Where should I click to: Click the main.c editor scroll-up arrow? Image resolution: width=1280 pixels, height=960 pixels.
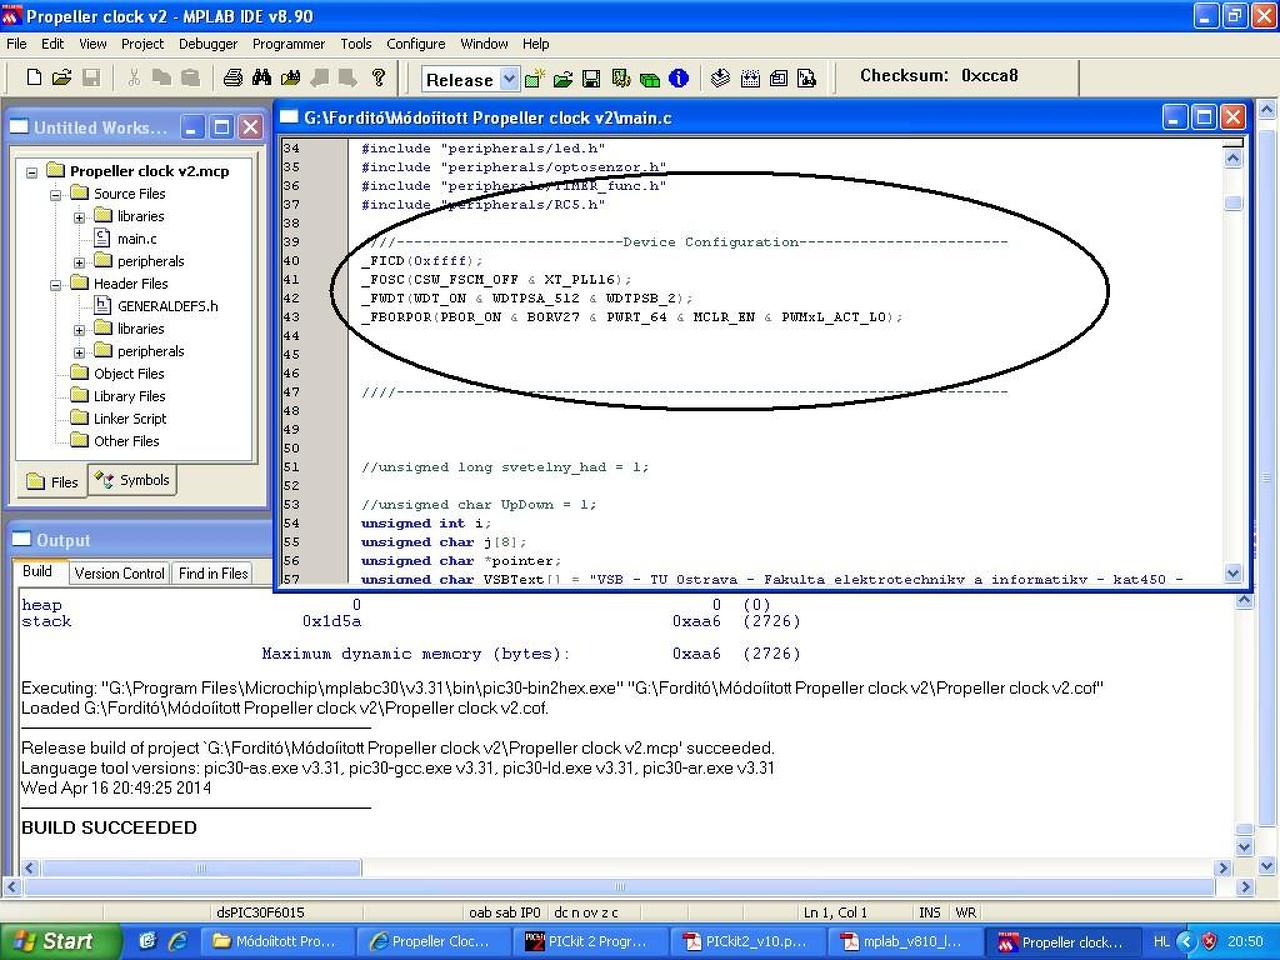pos(1233,158)
